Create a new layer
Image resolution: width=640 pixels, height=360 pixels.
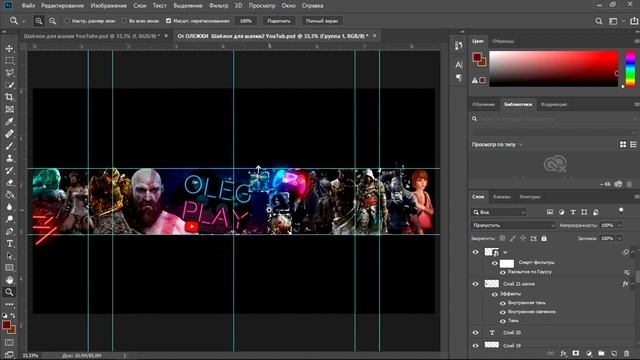614,353
